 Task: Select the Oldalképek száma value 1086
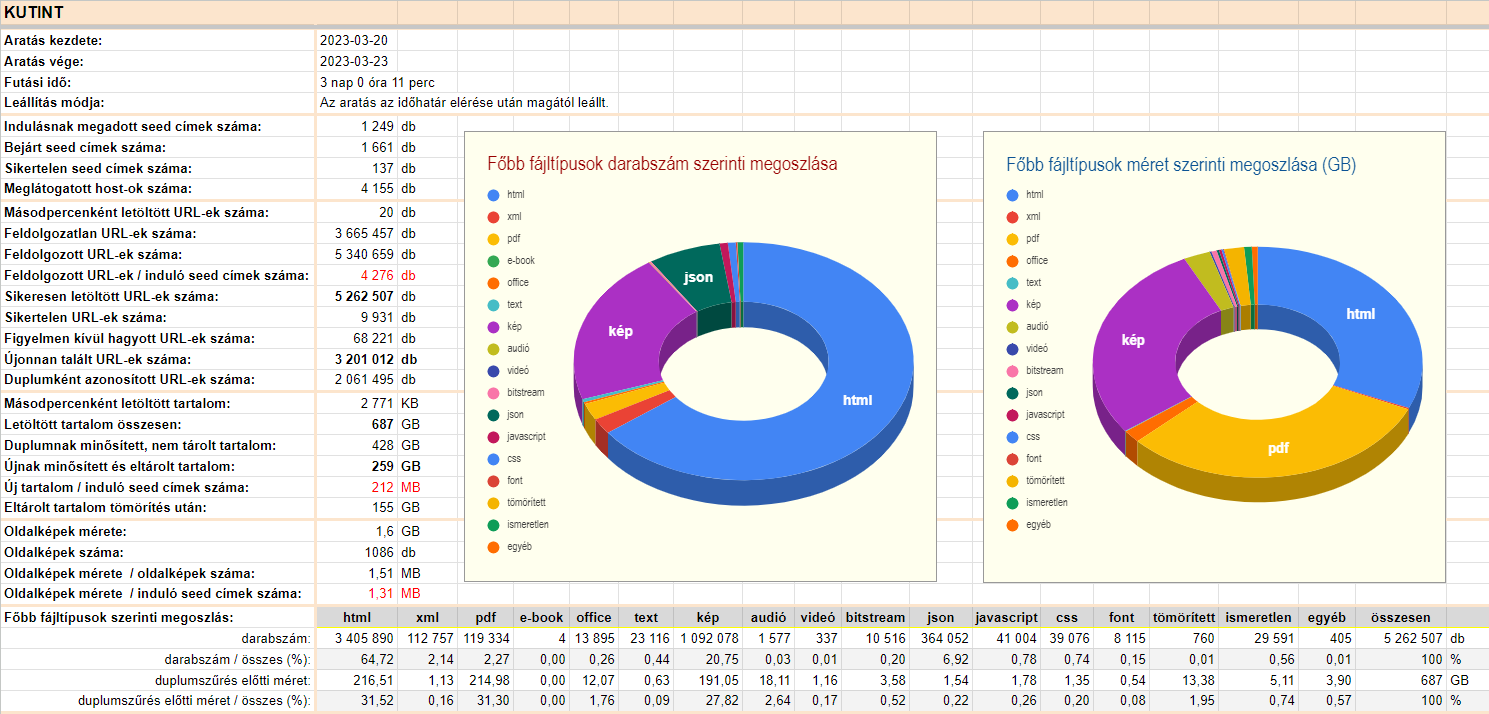pyautogui.click(x=378, y=552)
